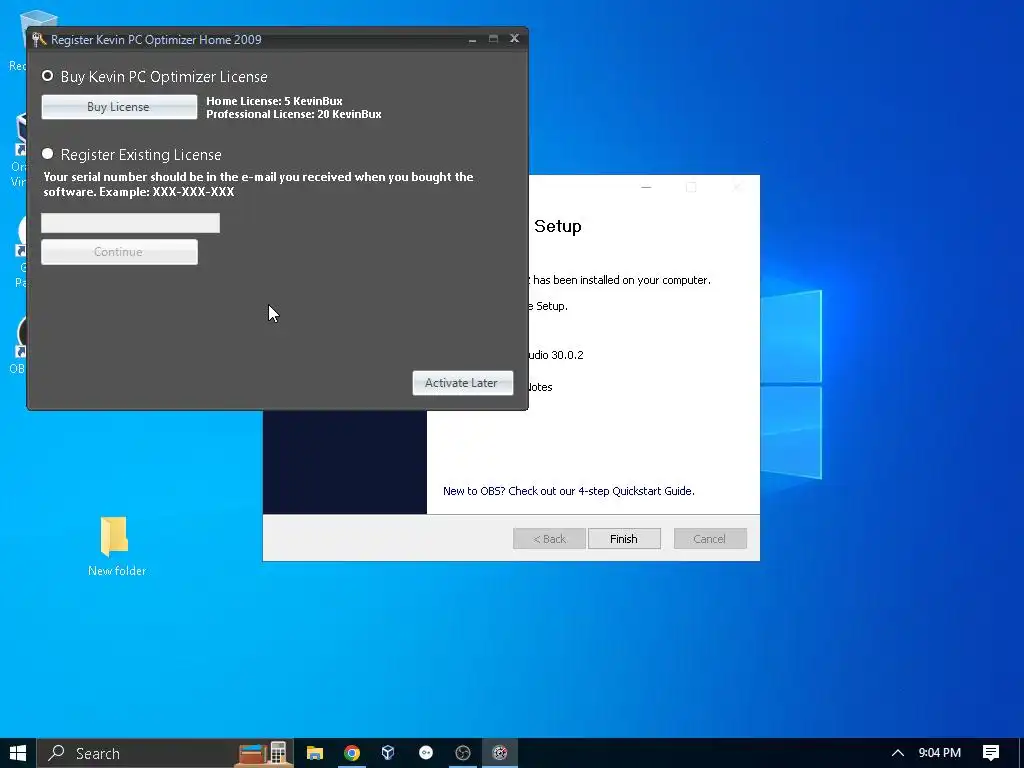
Task: Open the Windows Start menu
Action: 18,753
